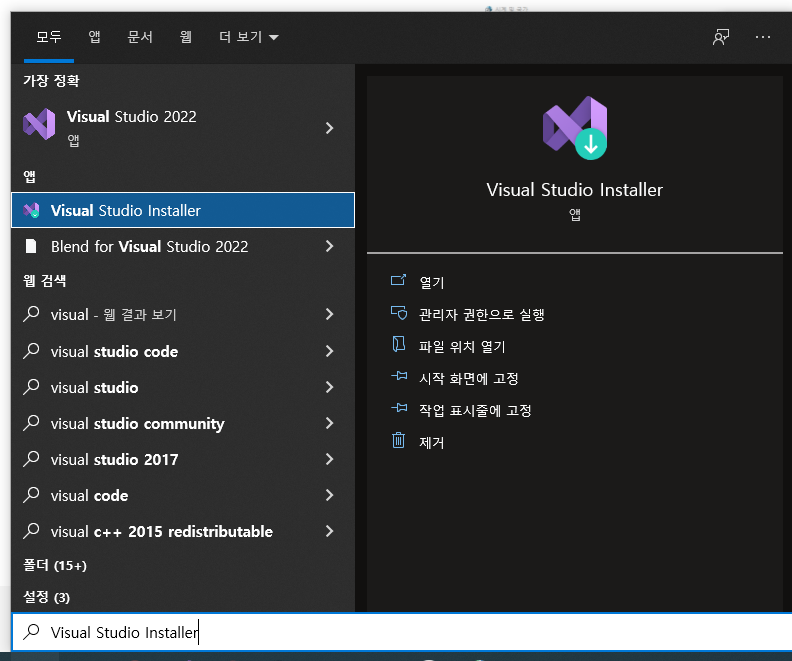Click magnifier icon beside 'visual studio code'
The image size is (792, 661).
pyautogui.click(x=31, y=350)
